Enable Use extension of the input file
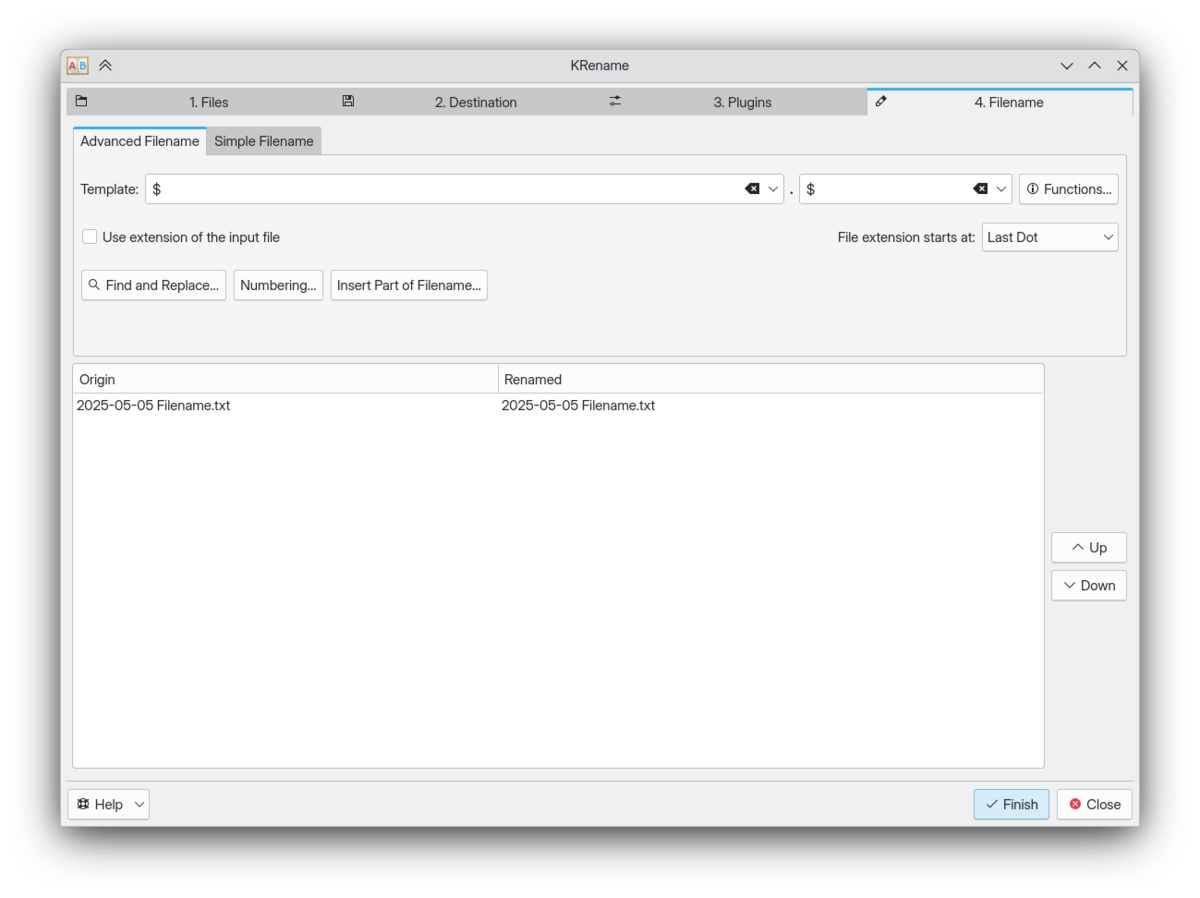Image resolution: width=1200 pixels, height=898 pixels. pyautogui.click(x=90, y=237)
